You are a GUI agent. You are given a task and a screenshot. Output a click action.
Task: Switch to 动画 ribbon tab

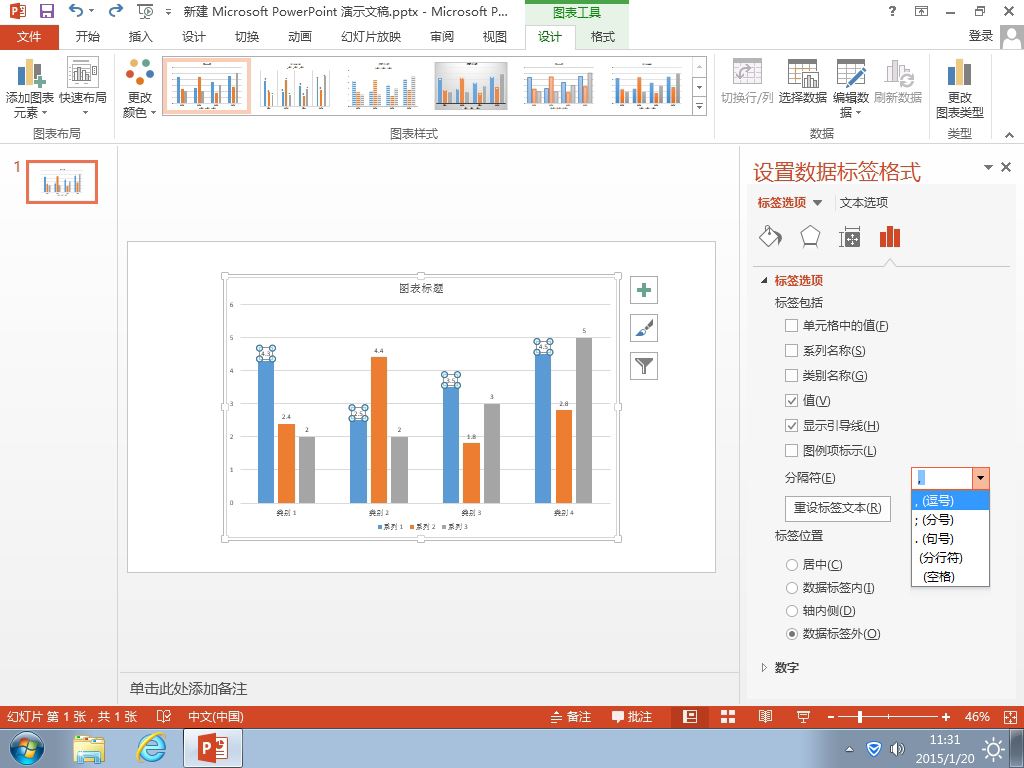tap(300, 37)
